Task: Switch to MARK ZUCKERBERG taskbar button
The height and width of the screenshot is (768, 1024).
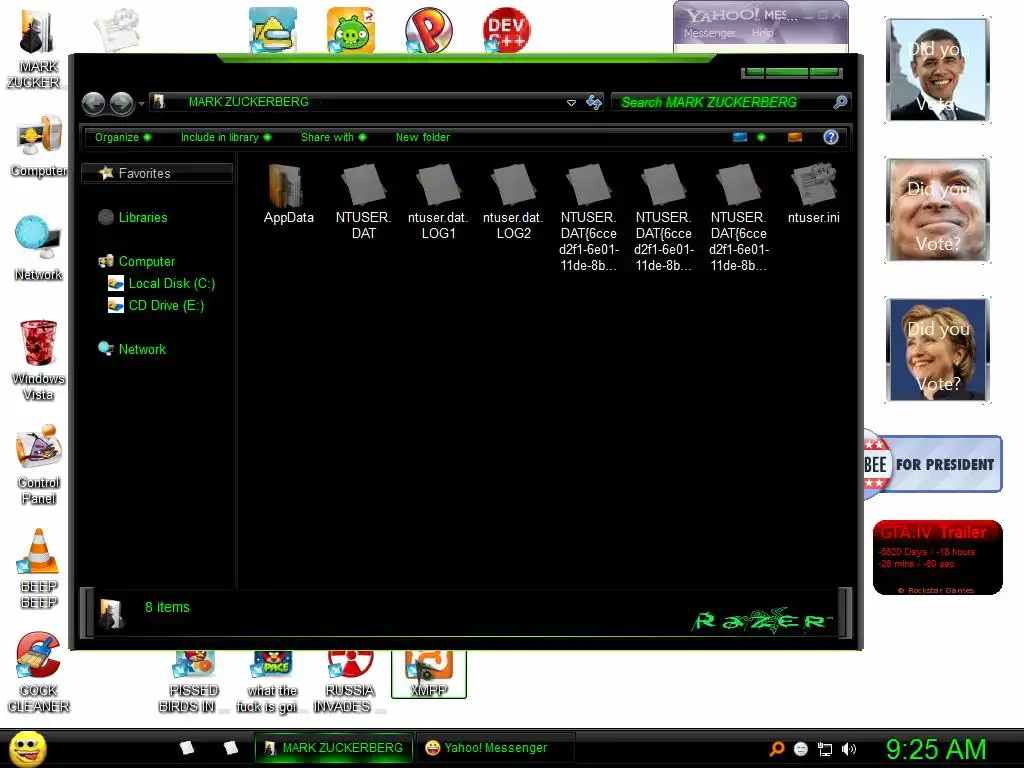Action: (x=334, y=748)
